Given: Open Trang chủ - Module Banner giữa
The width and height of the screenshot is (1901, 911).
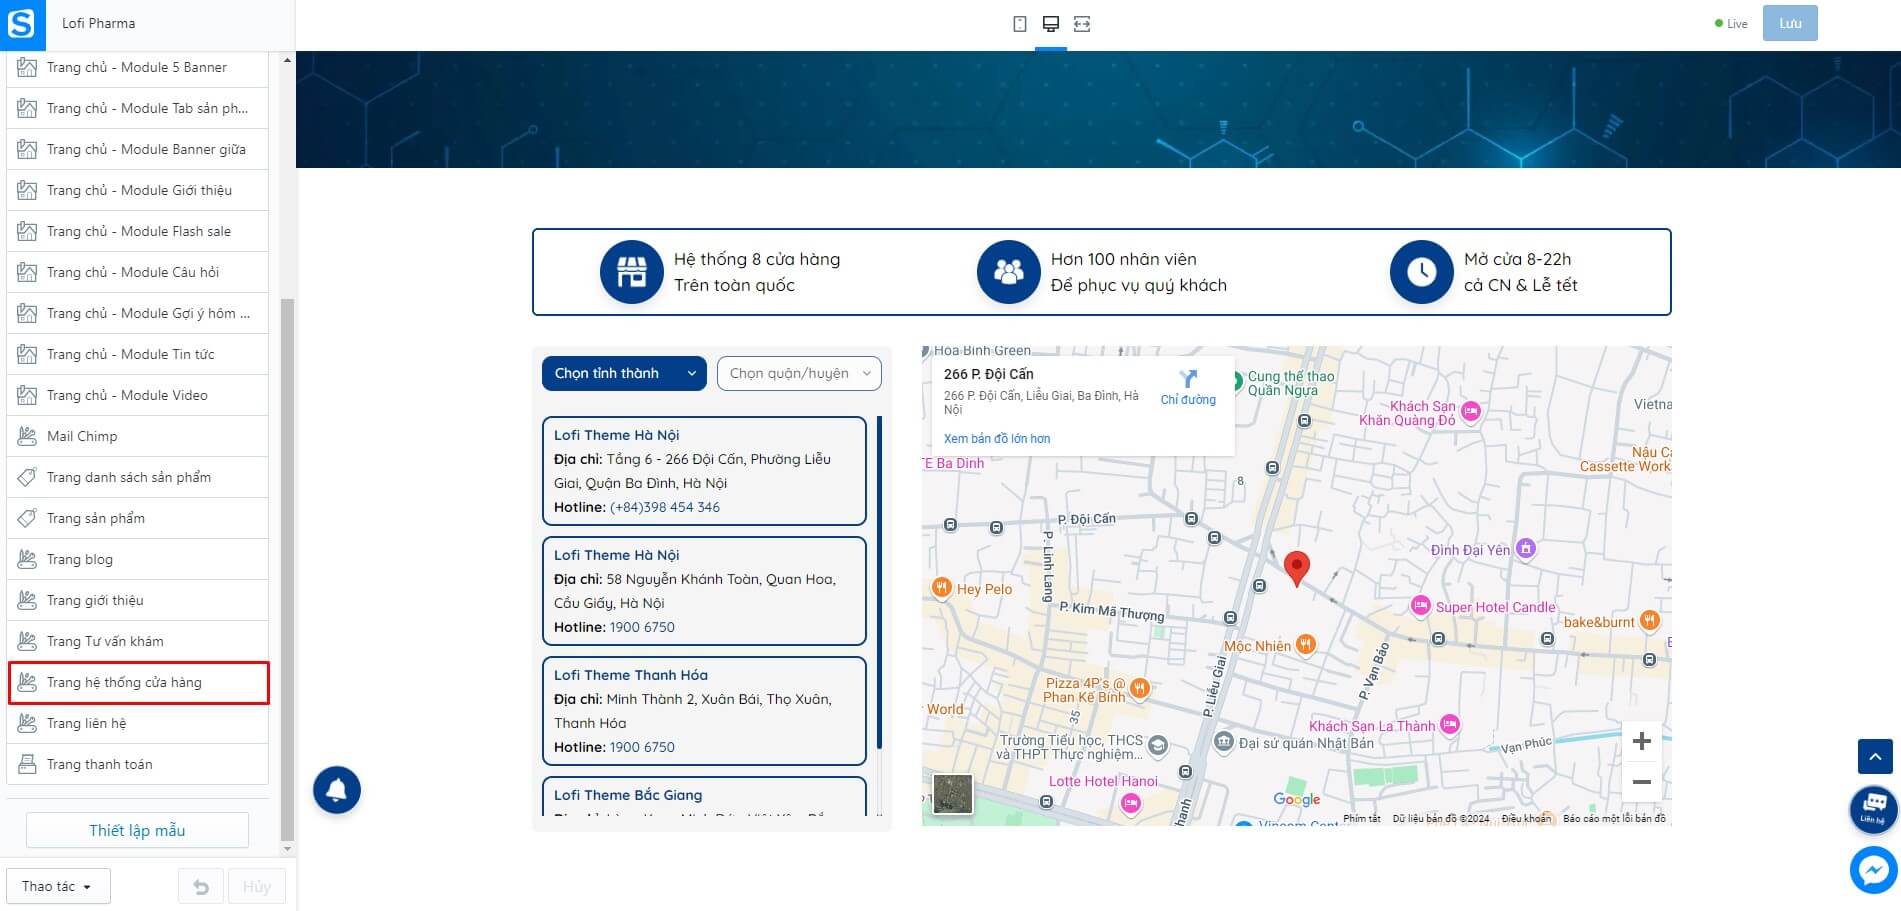Looking at the screenshot, I should click(x=138, y=149).
